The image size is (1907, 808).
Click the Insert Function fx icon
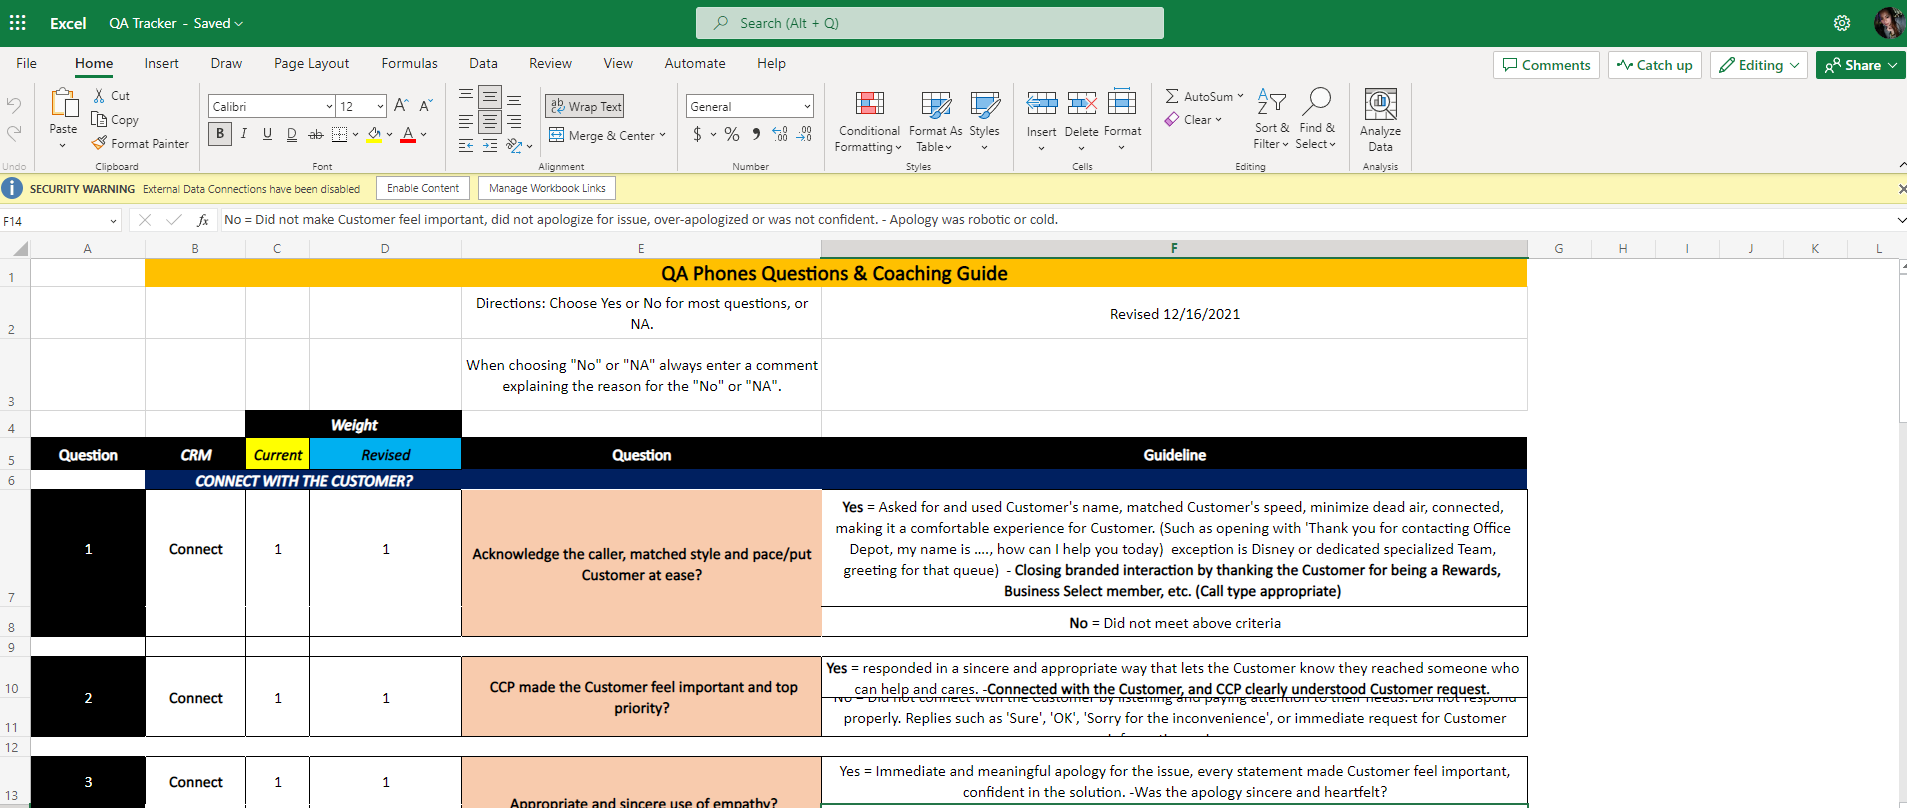click(203, 220)
